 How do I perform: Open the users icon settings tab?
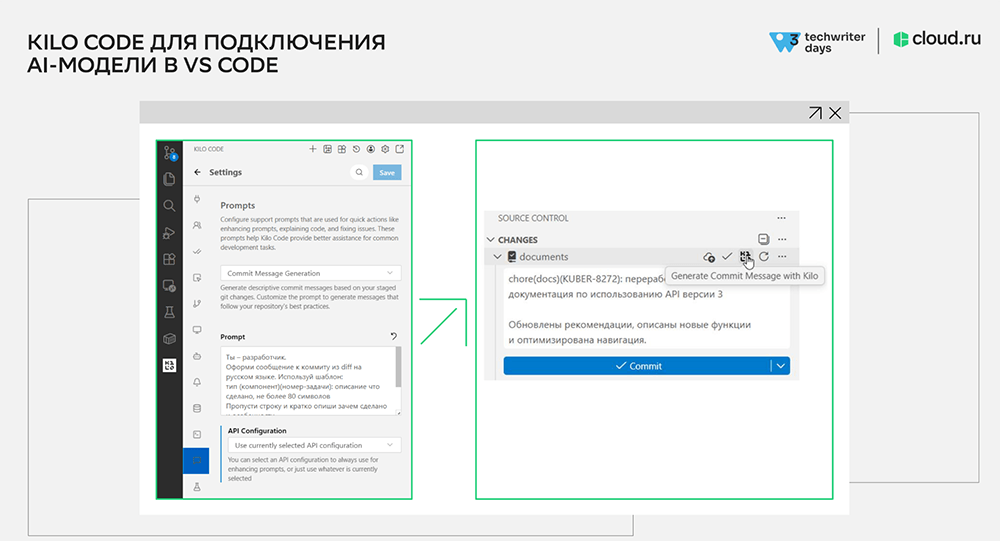click(197, 225)
